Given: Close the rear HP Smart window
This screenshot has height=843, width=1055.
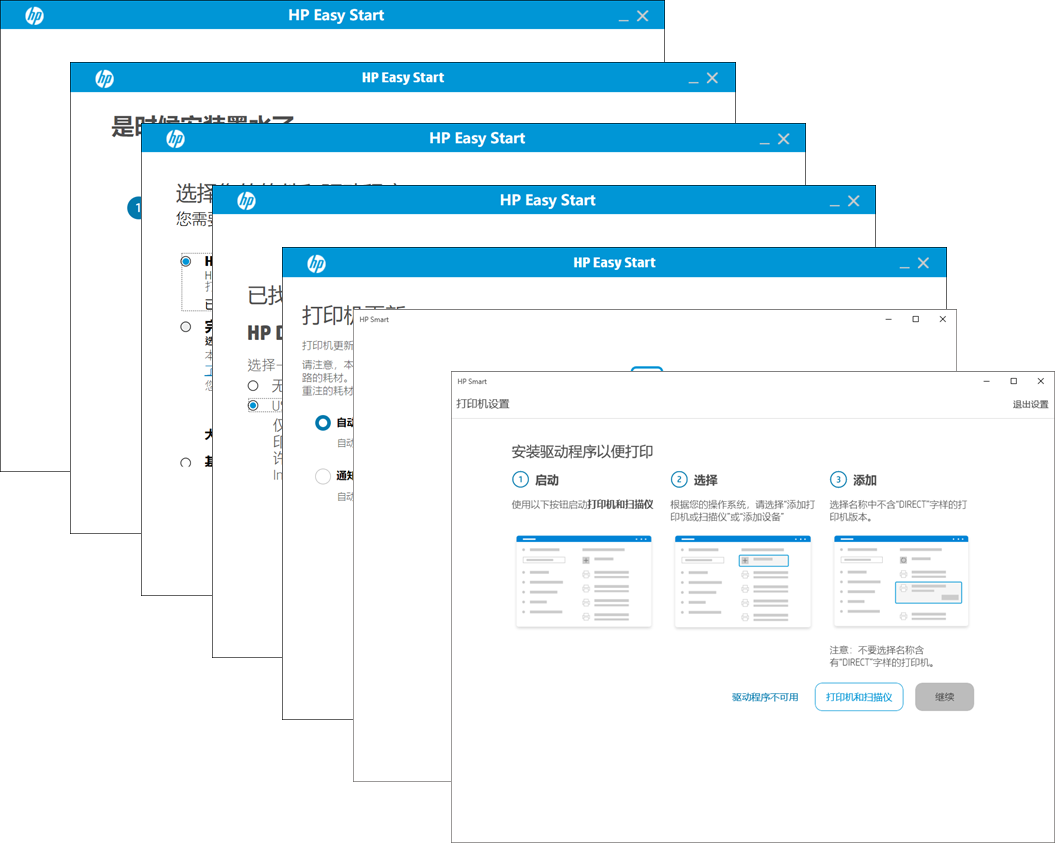Looking at the screenshot, I should point(943,319).
